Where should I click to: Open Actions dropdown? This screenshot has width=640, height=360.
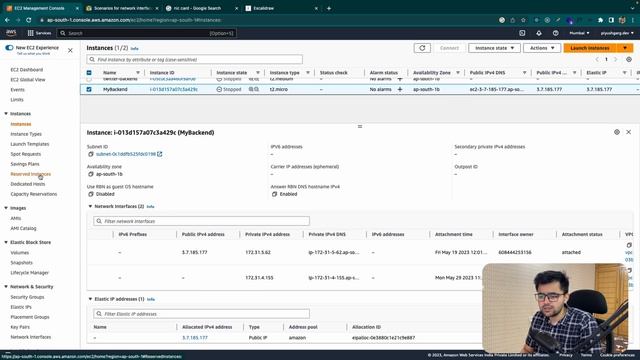542,48
